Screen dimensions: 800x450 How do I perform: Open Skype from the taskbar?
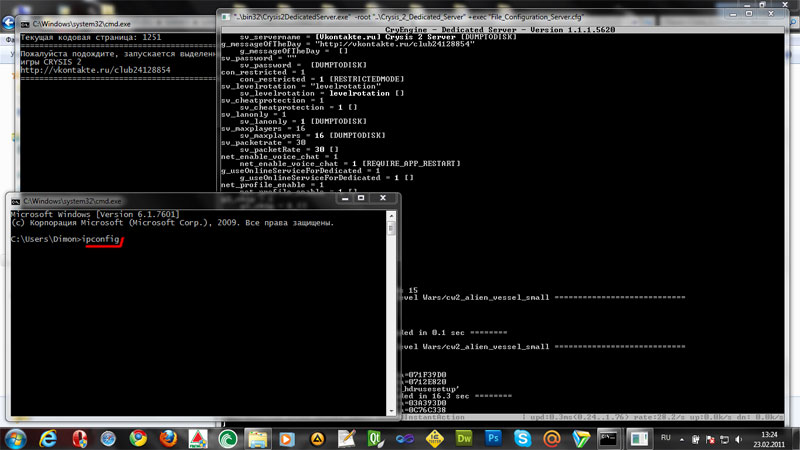[x=523, y=437]
